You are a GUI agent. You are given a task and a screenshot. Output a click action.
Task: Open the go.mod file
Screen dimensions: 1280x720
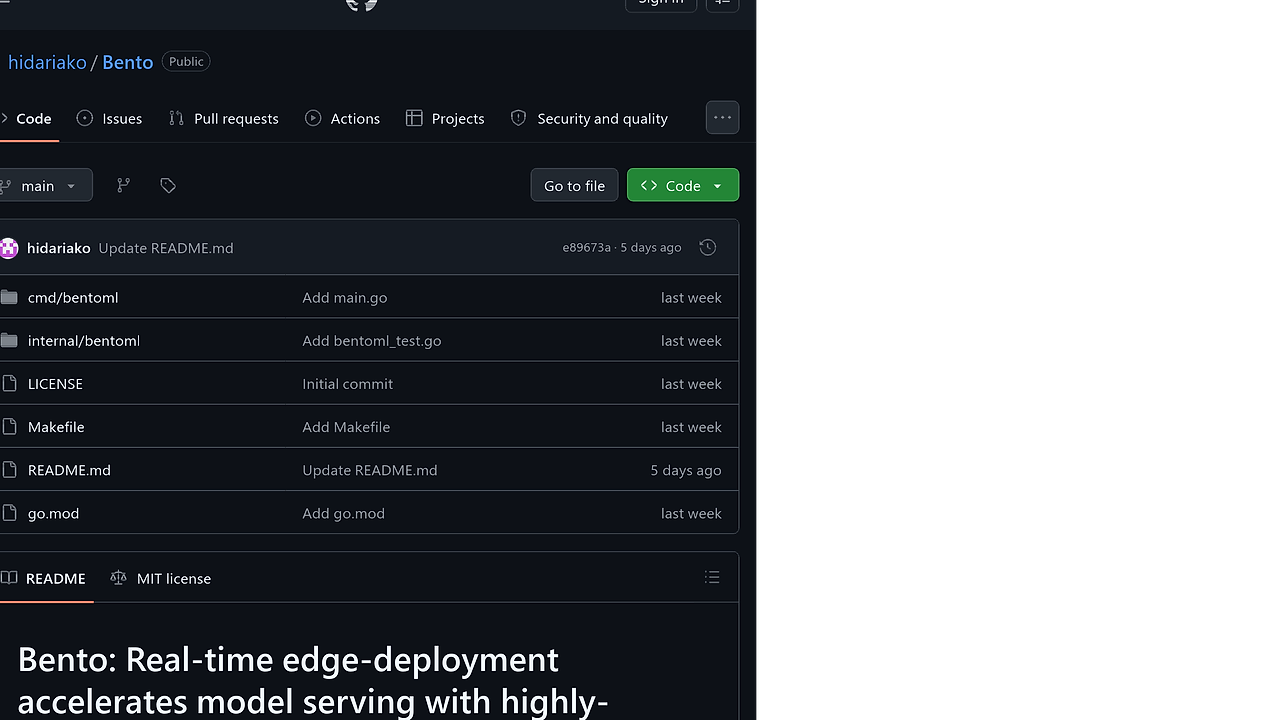click(x=53, y=512)
